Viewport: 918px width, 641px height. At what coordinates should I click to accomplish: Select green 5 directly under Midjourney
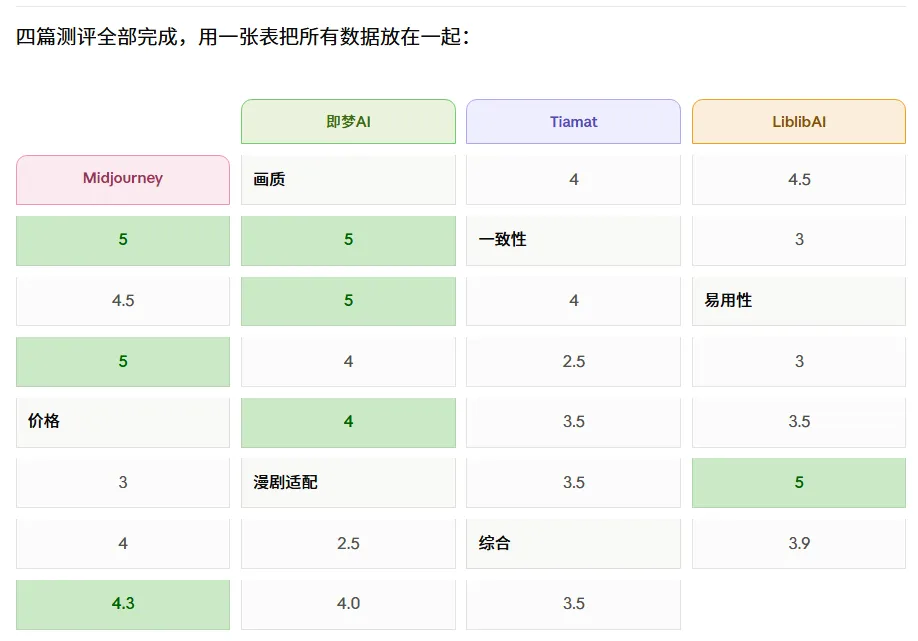pos(123,241)
